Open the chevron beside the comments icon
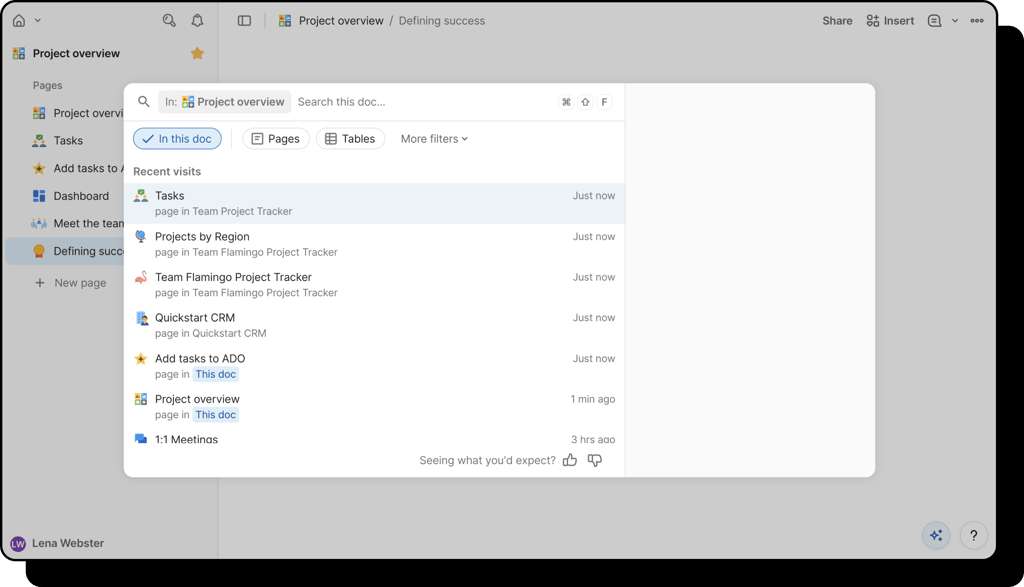 coord(955,20)
